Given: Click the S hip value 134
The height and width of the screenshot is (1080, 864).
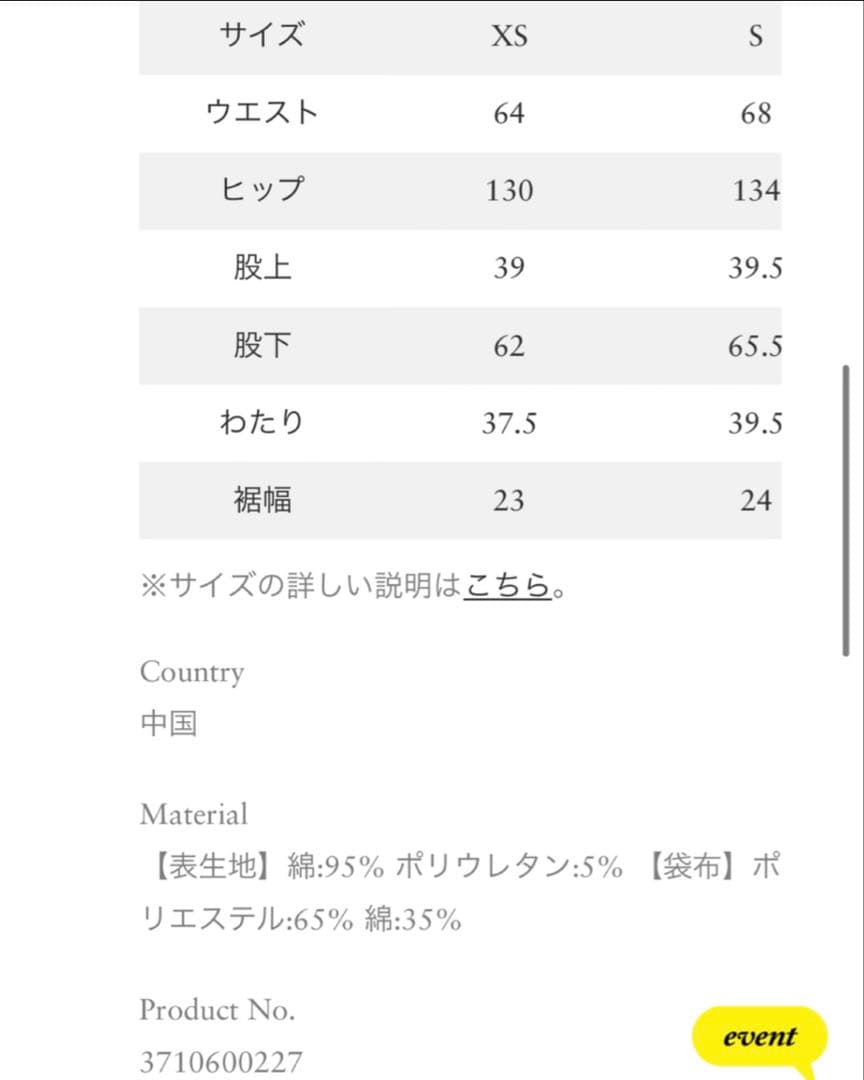Looking at the screenshot, I should (755, 191).
